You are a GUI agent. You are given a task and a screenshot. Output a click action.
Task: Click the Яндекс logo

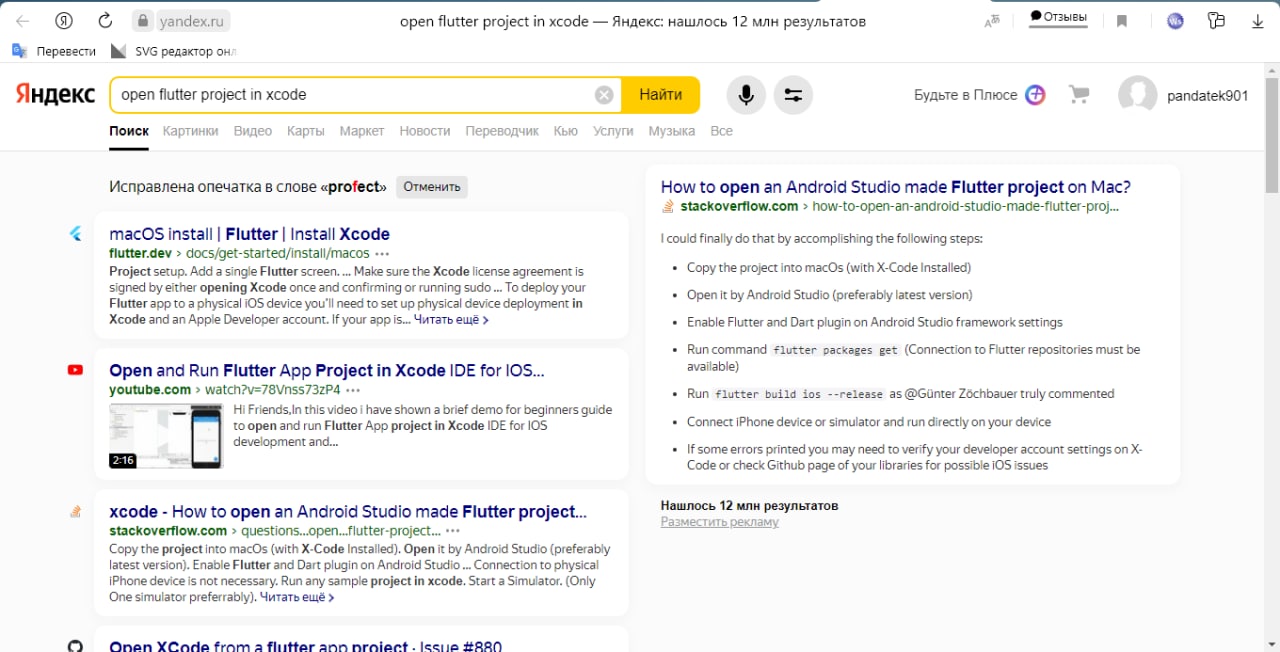pyautogui.click(x=55, y=94)
